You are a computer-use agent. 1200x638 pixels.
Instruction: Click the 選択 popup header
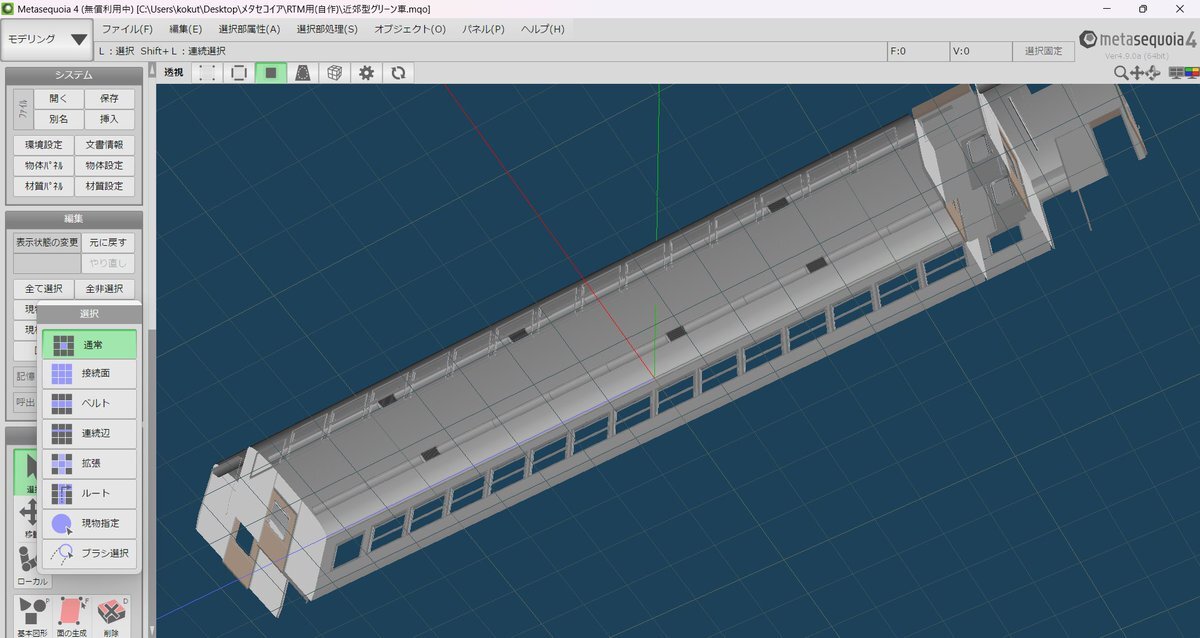[89, 315]
